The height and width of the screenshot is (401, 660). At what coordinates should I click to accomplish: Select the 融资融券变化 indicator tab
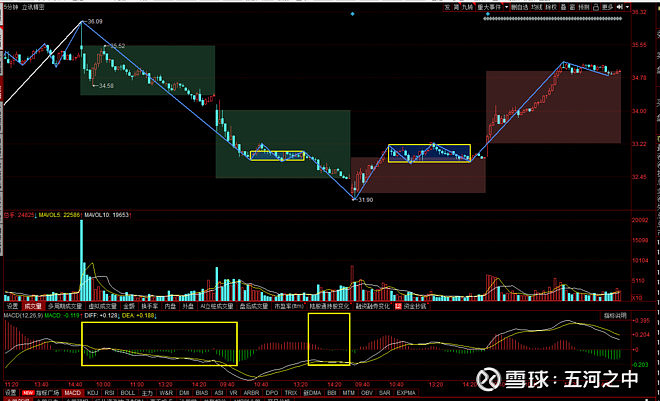(373, 306)
